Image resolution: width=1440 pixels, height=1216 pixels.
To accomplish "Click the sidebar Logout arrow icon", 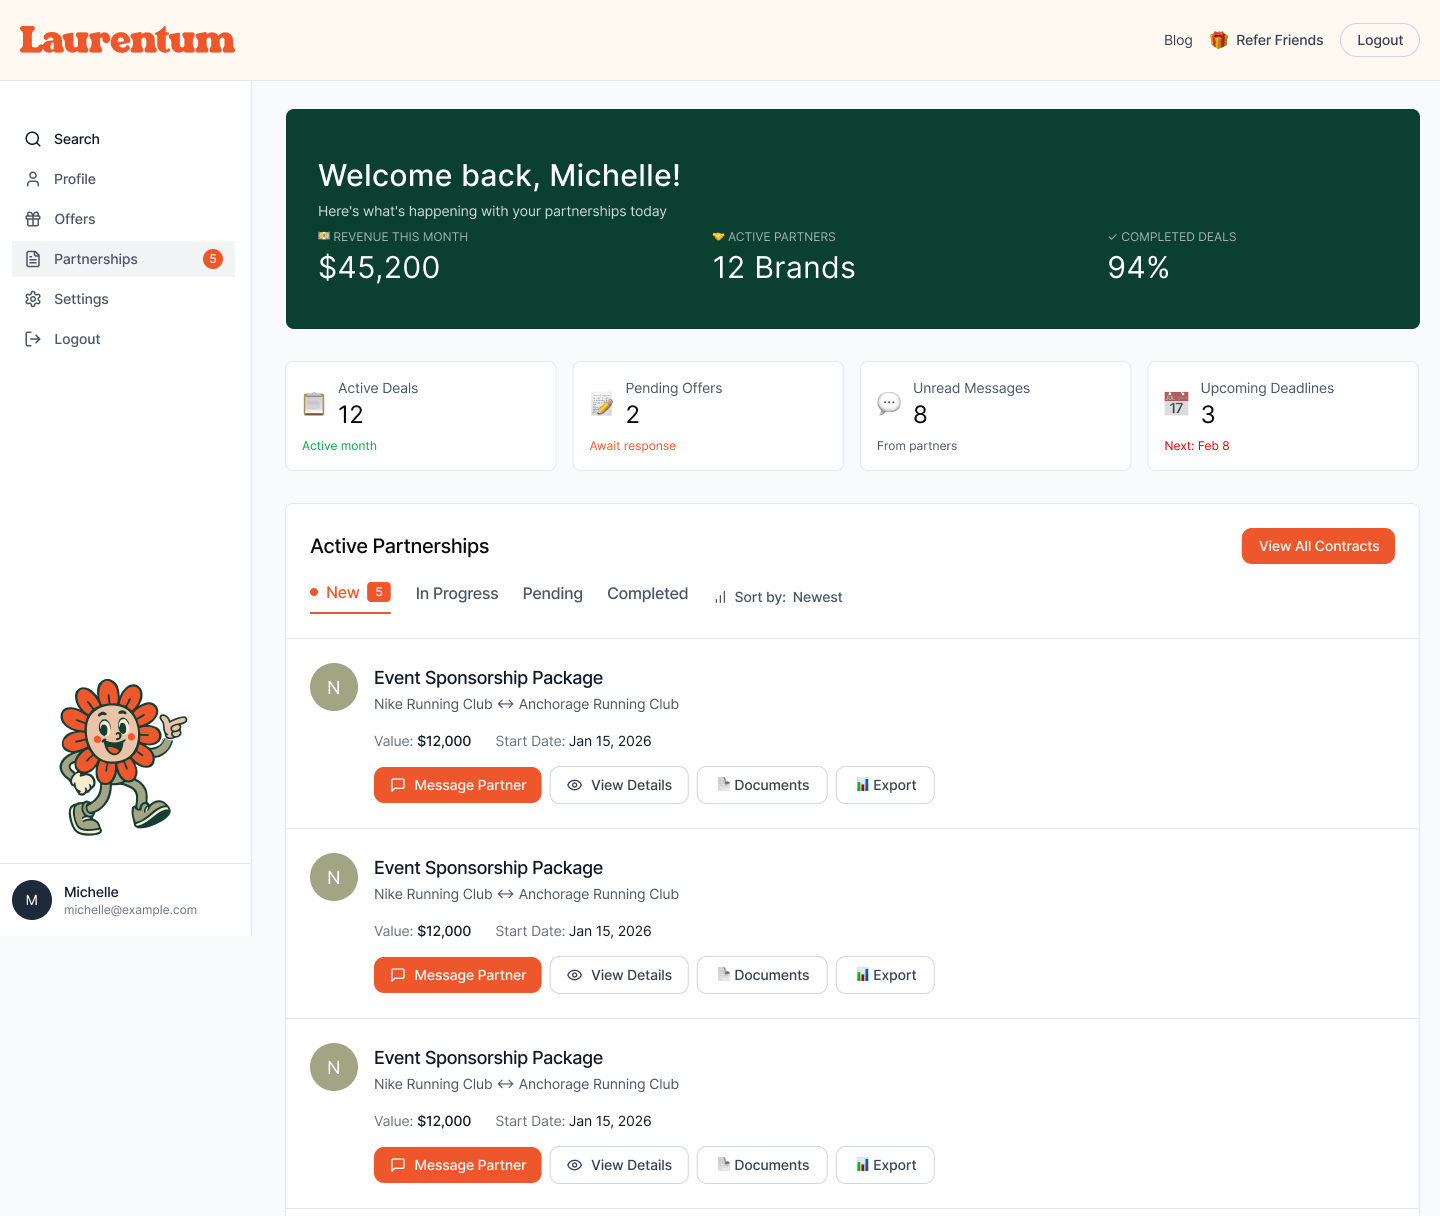I will tap(33, 339).
